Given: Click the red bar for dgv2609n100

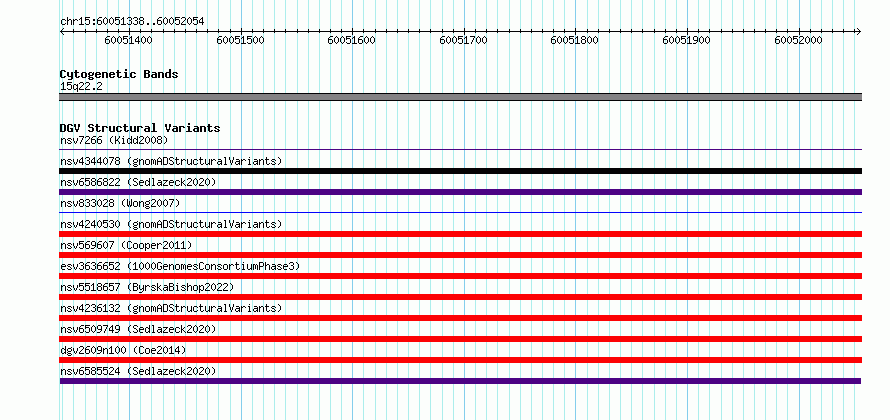Looking at the screenshot, I should (460, 360).
